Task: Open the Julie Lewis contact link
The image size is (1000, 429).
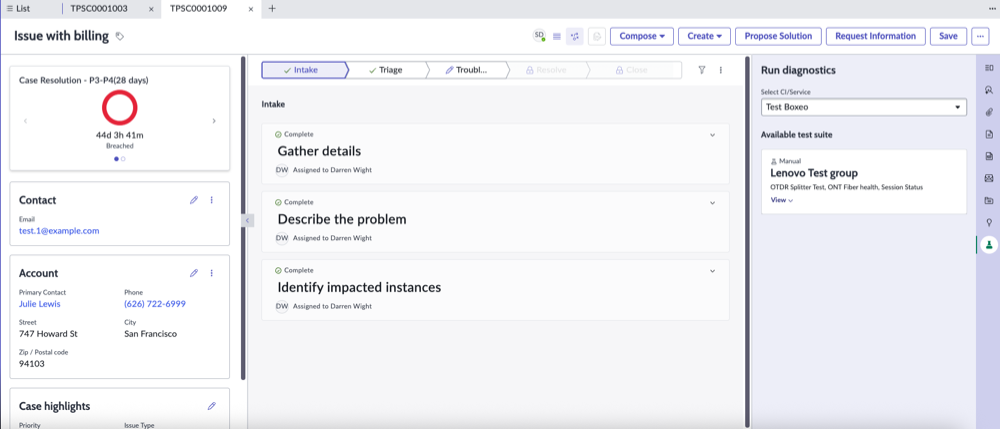Action: click(x=40, y=304)
